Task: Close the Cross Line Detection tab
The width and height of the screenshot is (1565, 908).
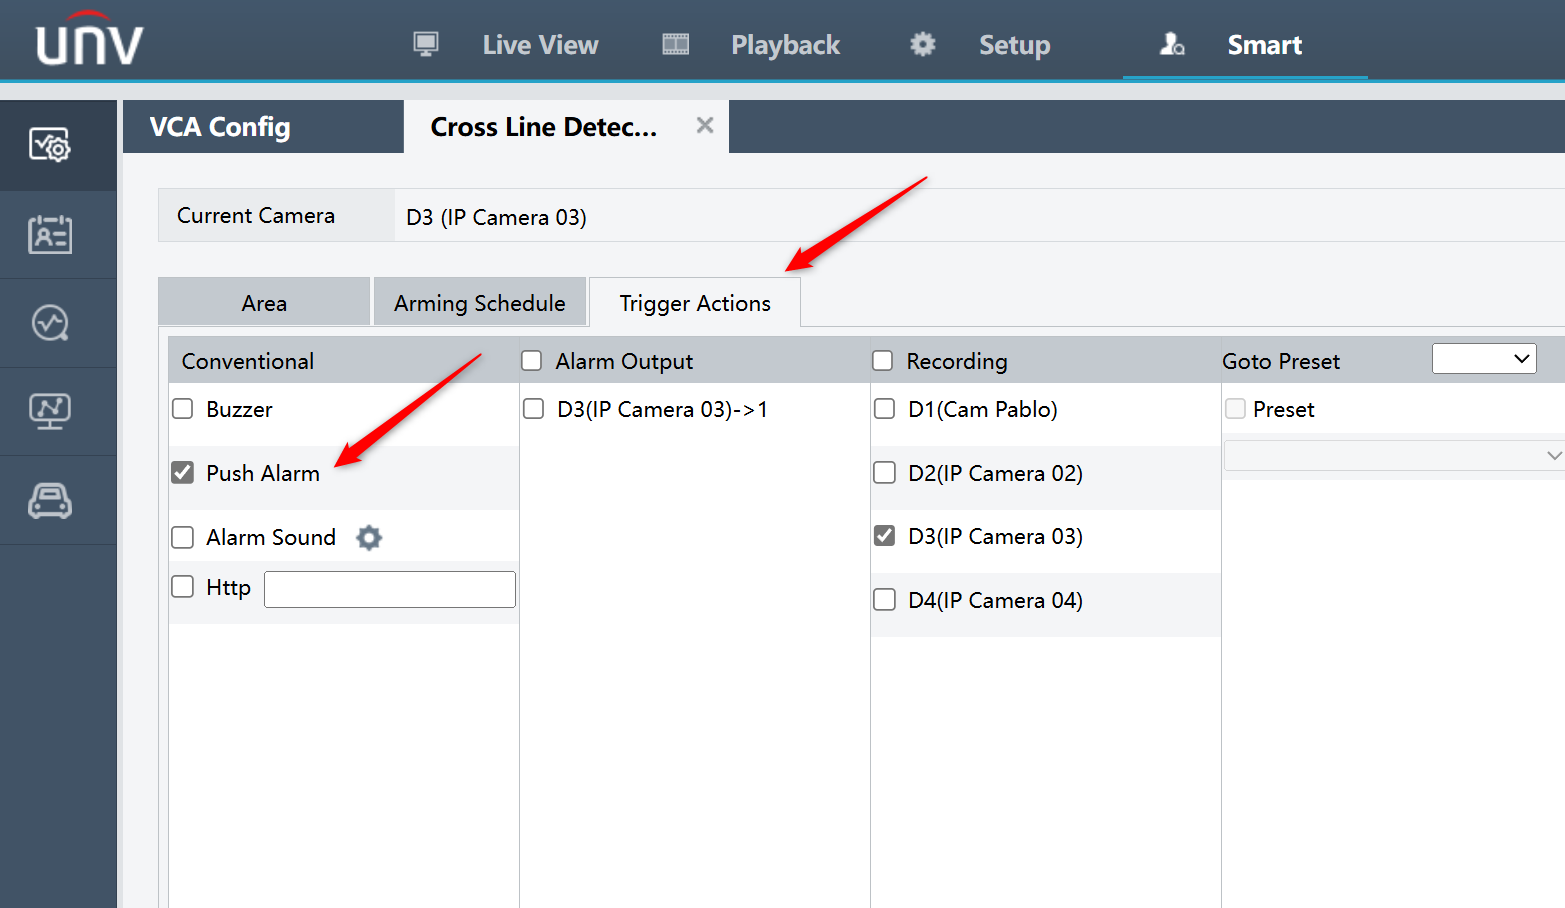Action: 704,125
